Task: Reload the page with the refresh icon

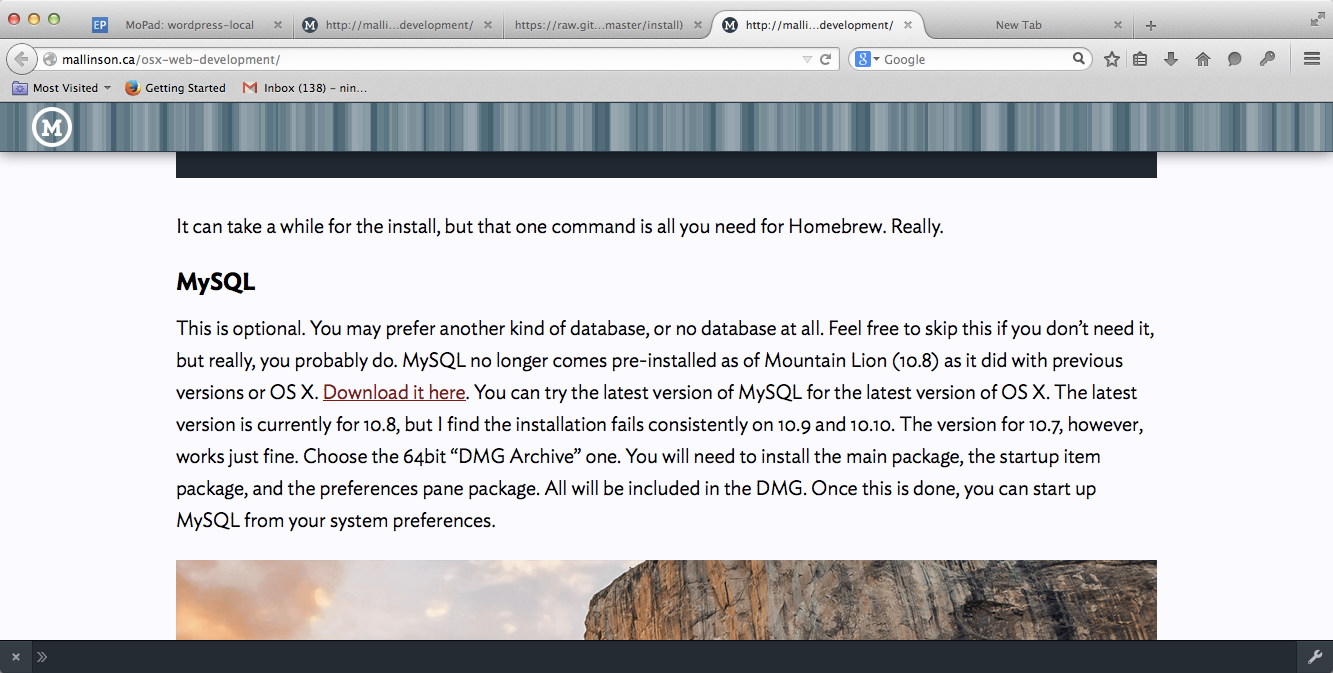Action: click(x=826, y=59)
